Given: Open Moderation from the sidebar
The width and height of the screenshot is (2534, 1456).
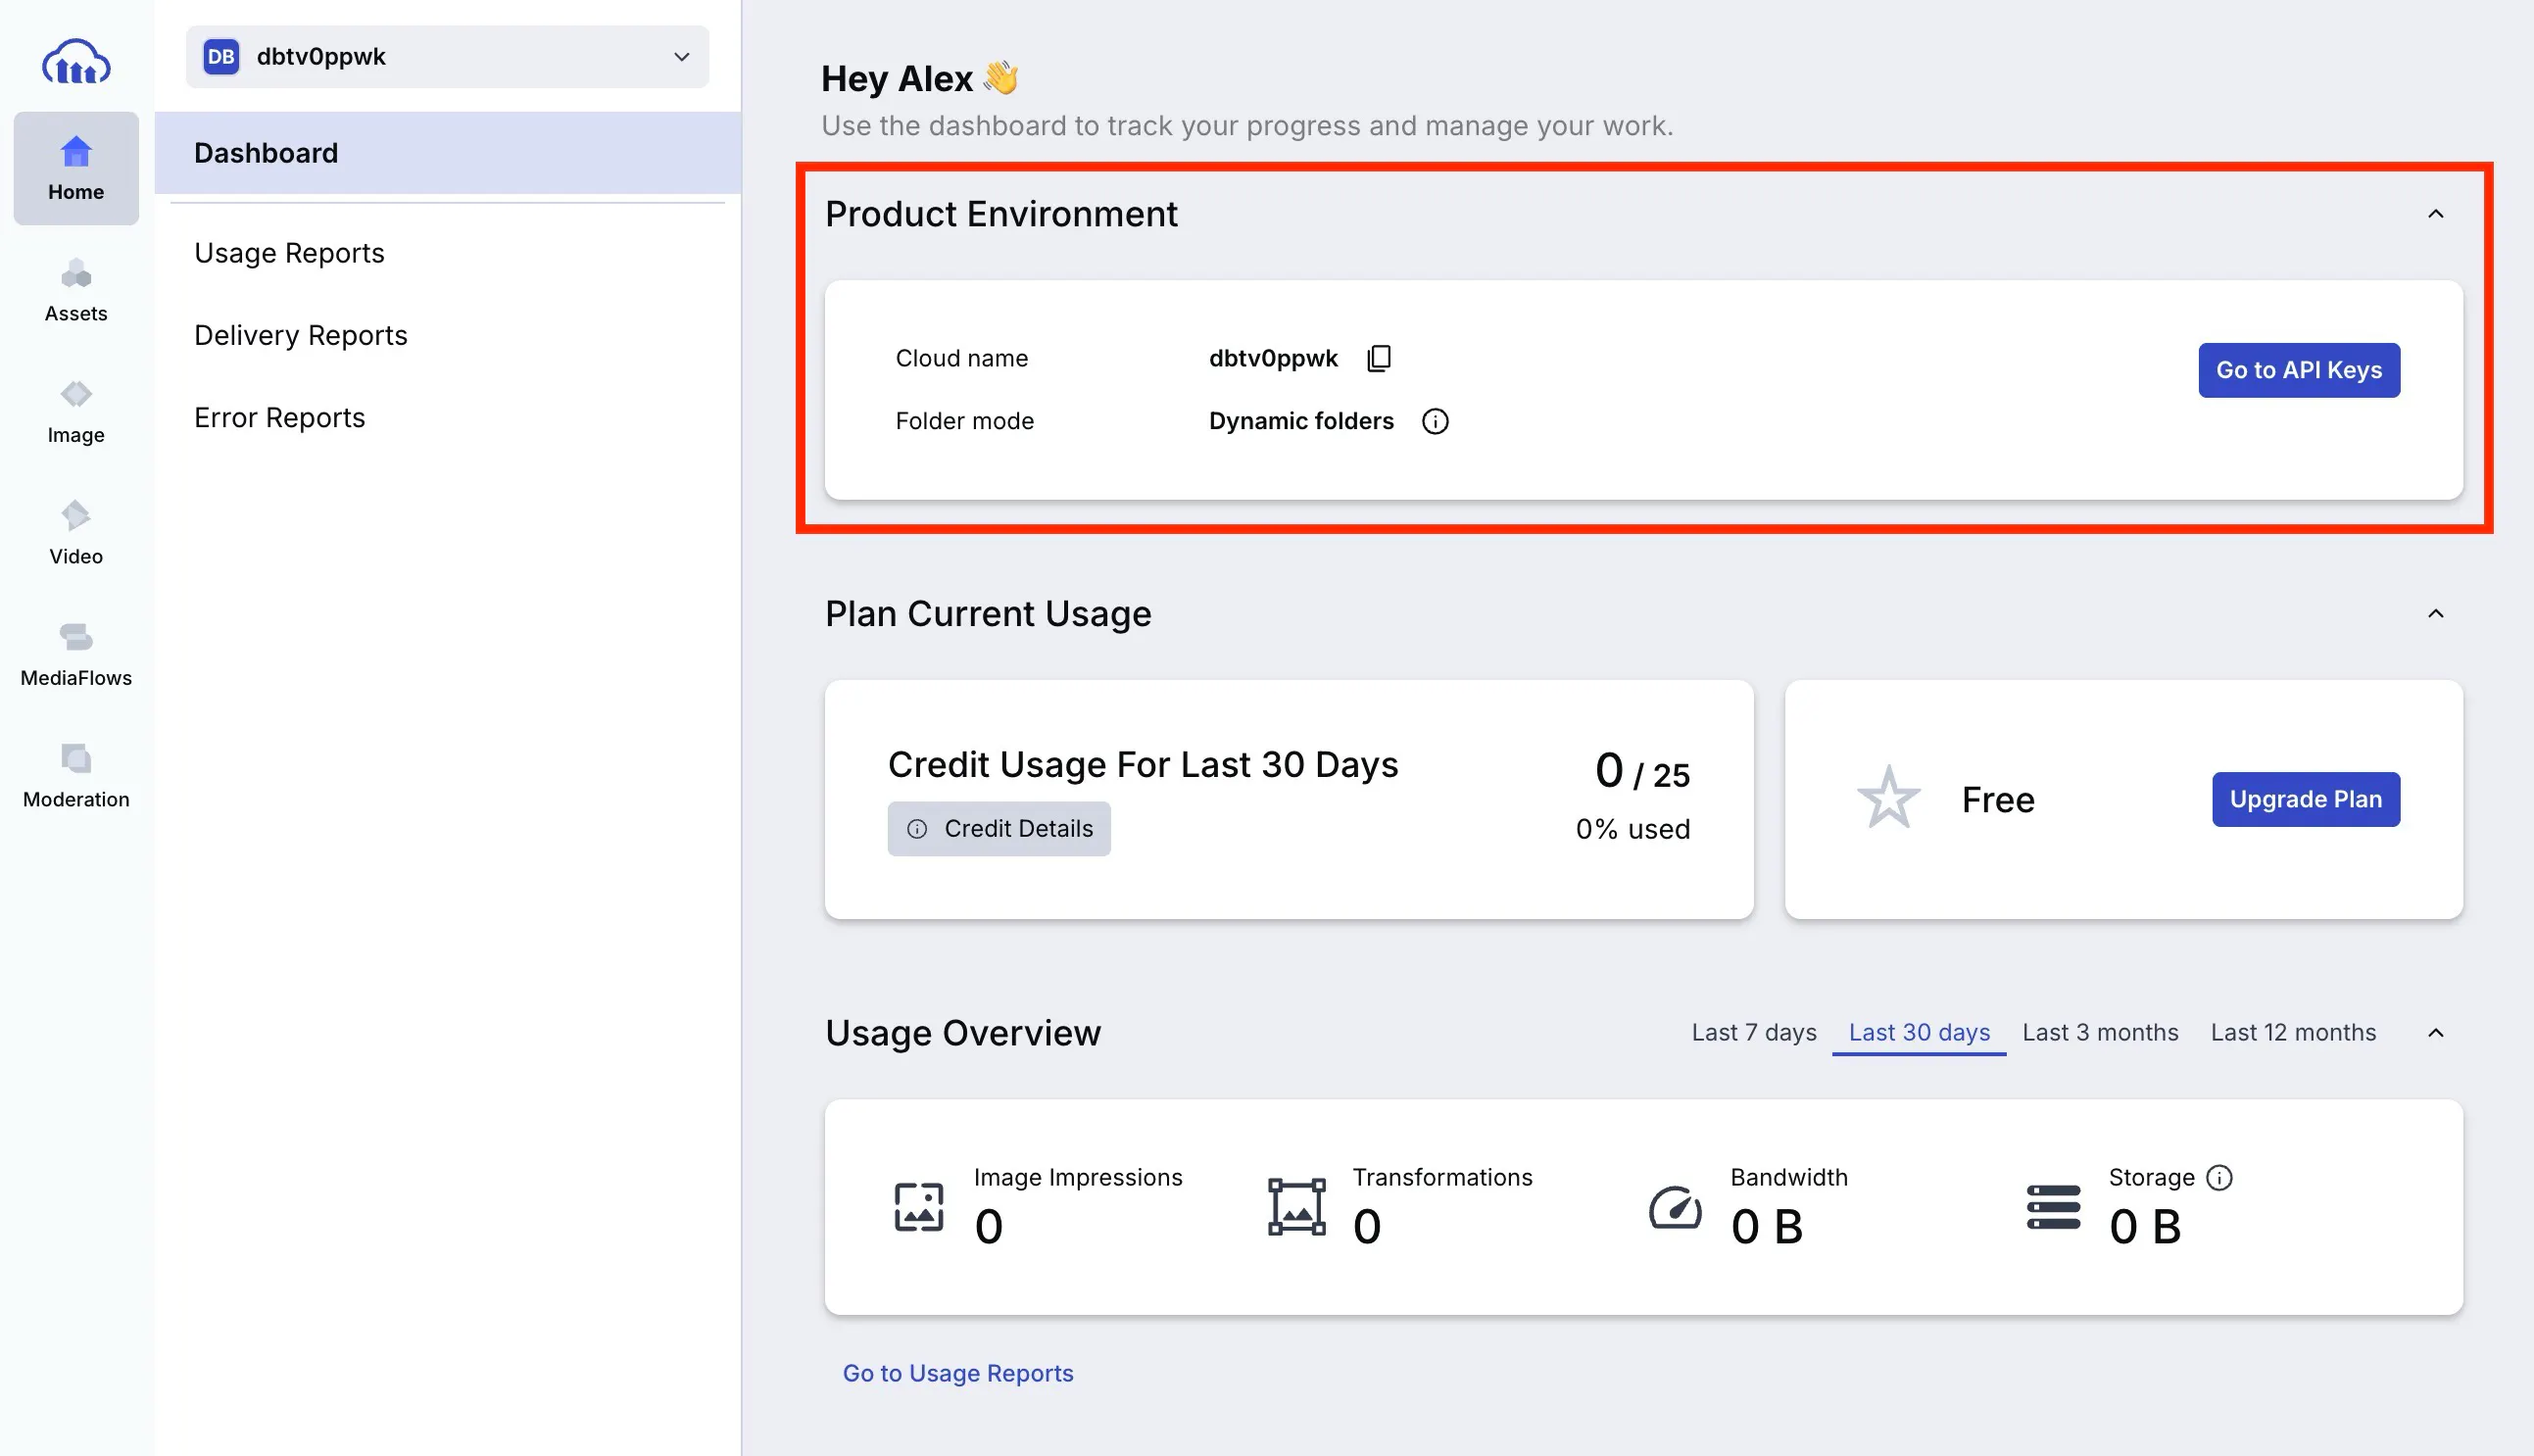Looking at the screenshot, I should tap(76, 776).
